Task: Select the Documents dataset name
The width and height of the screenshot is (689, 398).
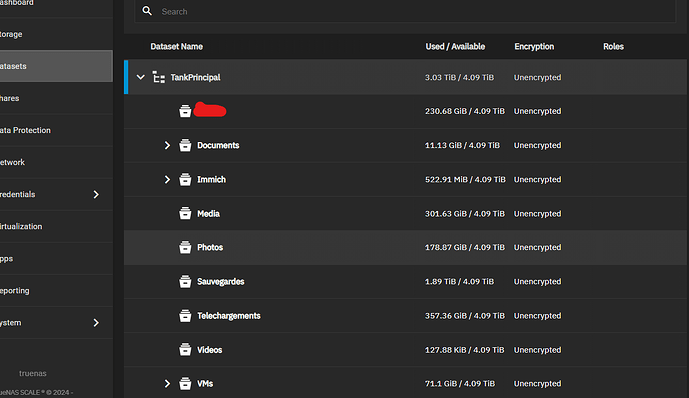Action: pyautogui.click(x=218, y=145)
